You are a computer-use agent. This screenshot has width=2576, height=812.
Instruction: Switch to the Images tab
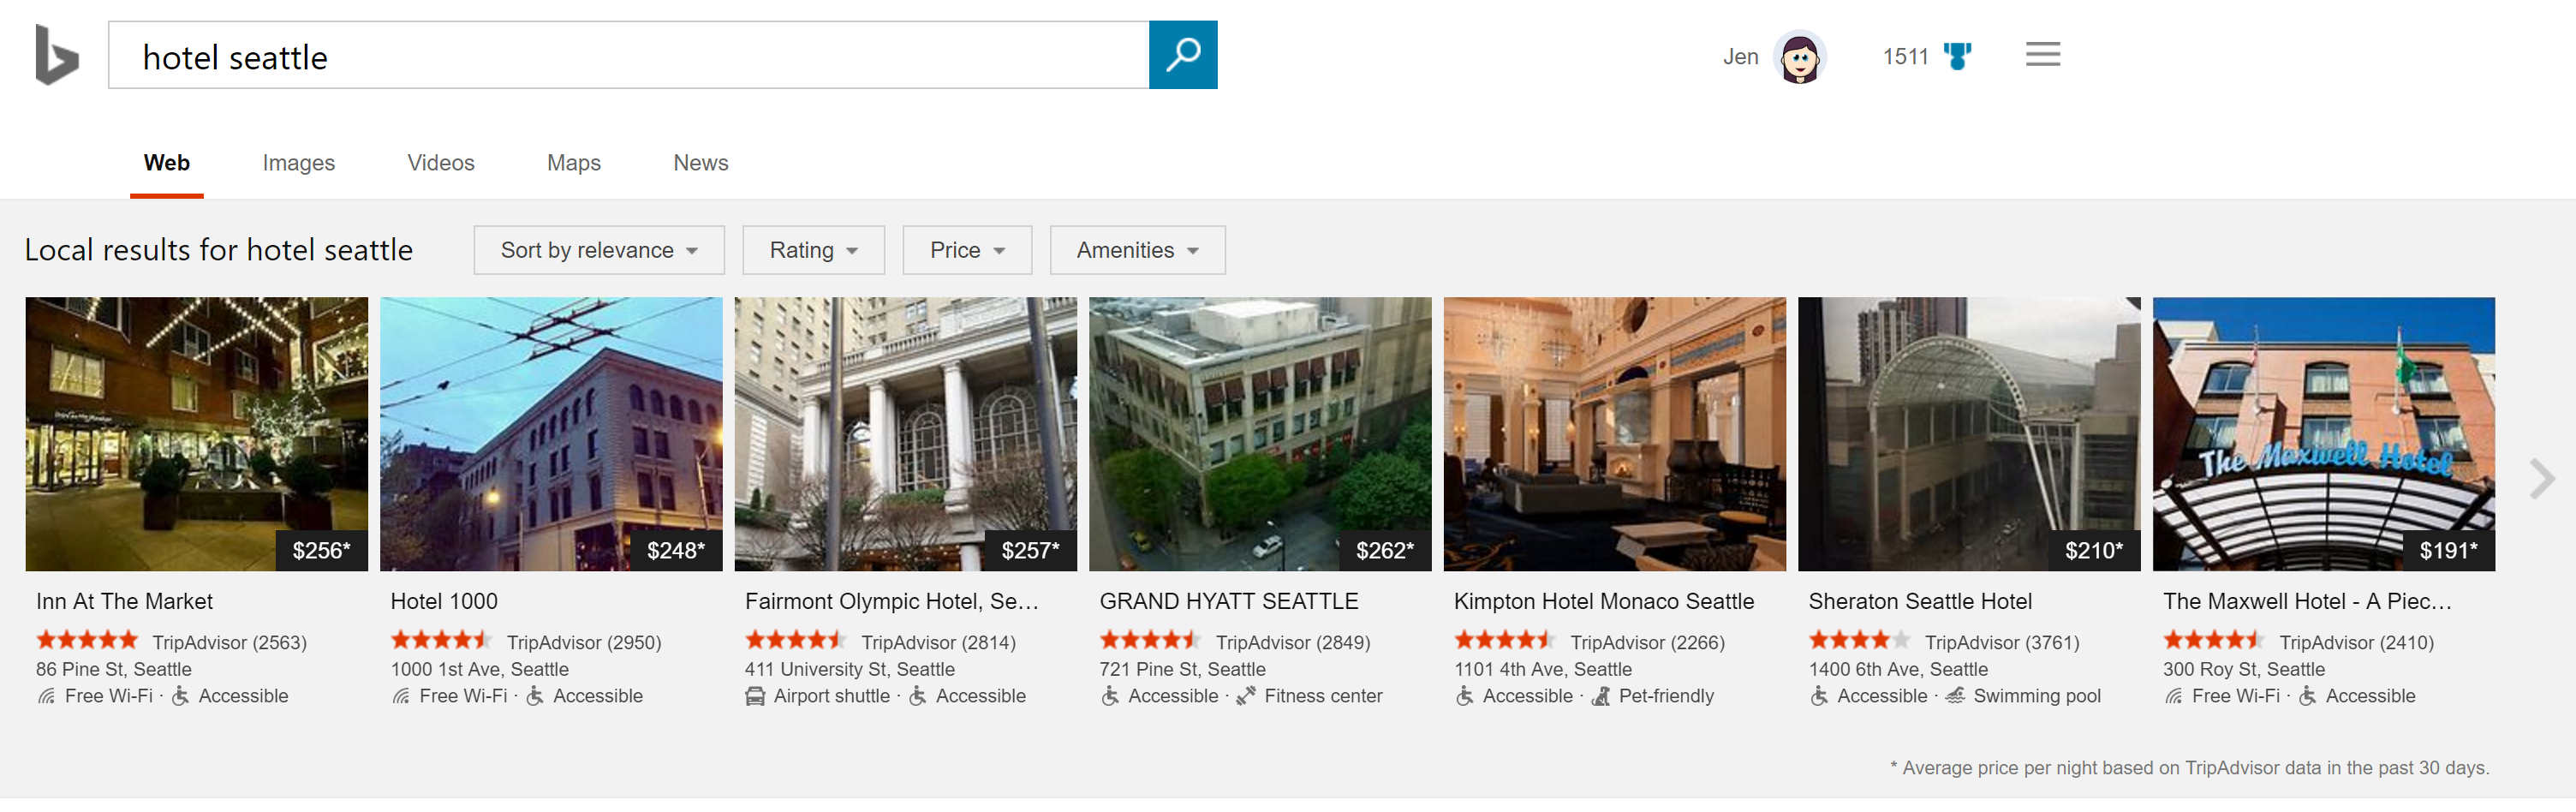(298, 163)
